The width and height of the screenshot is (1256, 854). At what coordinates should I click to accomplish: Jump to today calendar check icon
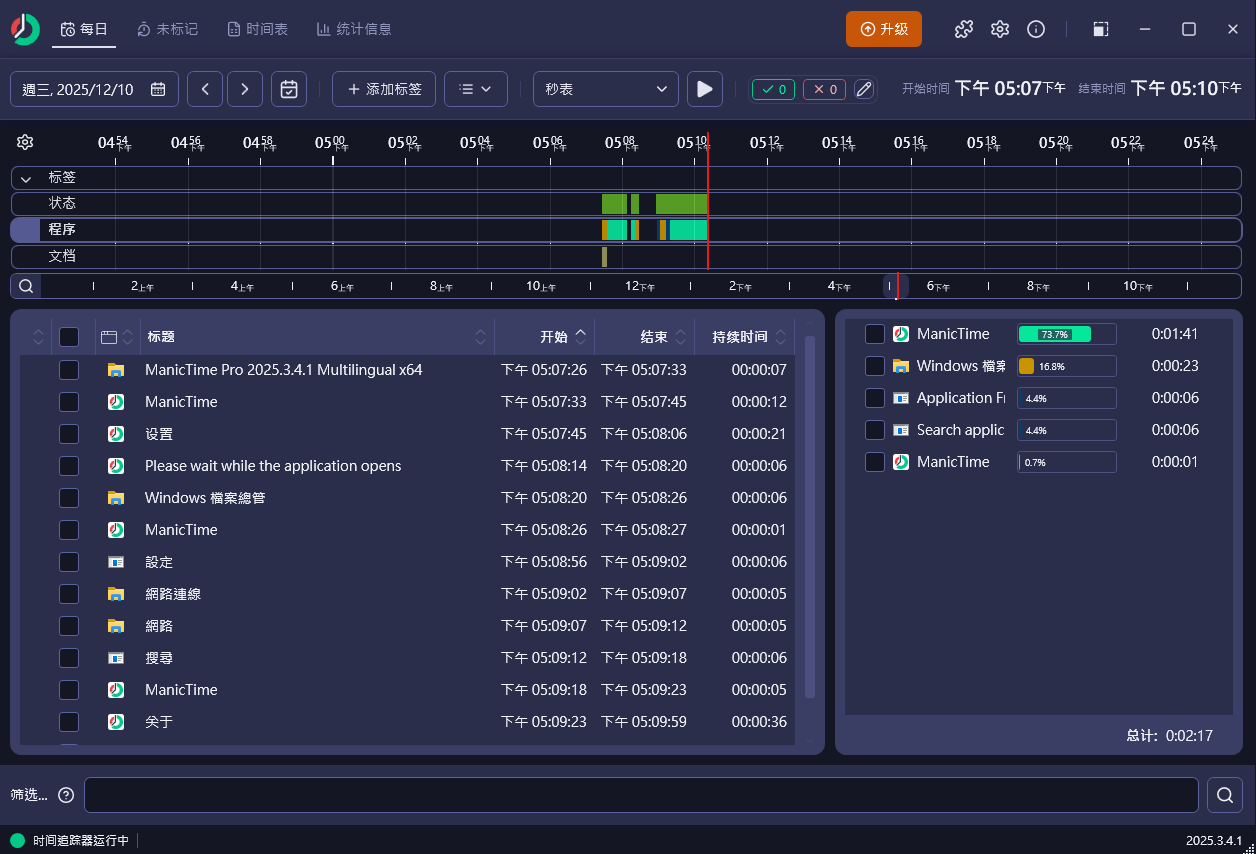click(x=289, y=89)
